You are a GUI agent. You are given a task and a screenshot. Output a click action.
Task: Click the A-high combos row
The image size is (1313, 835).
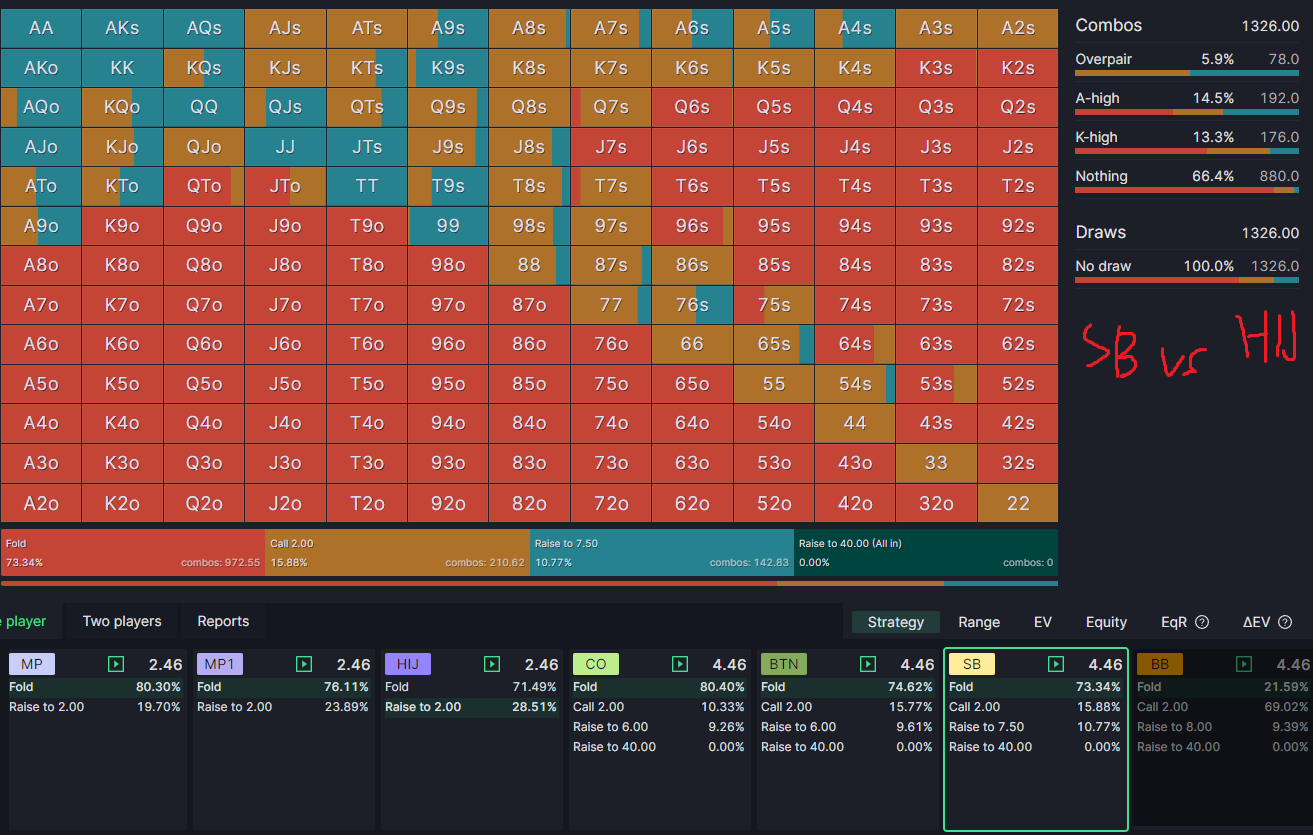coord(1187,101)
